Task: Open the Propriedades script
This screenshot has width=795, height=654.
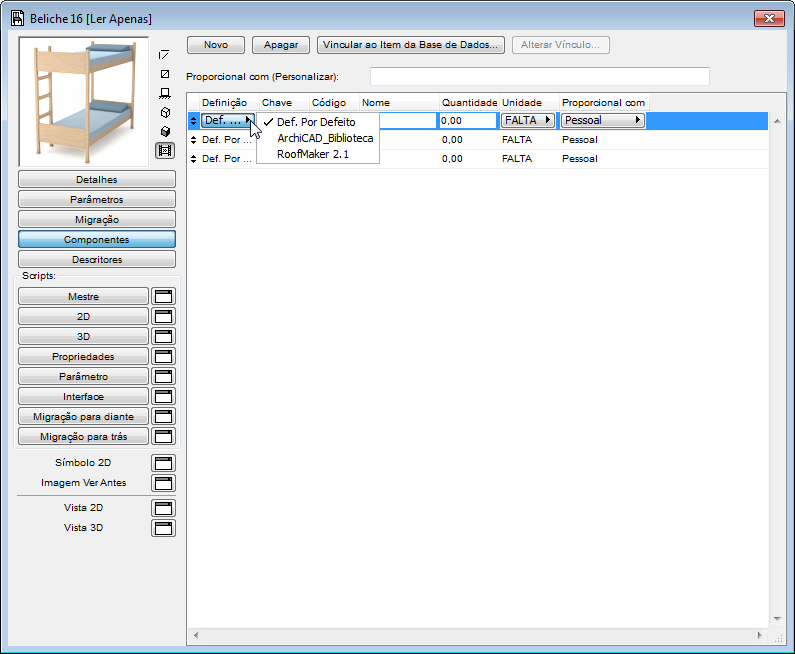Action: [x=84, y=356]
